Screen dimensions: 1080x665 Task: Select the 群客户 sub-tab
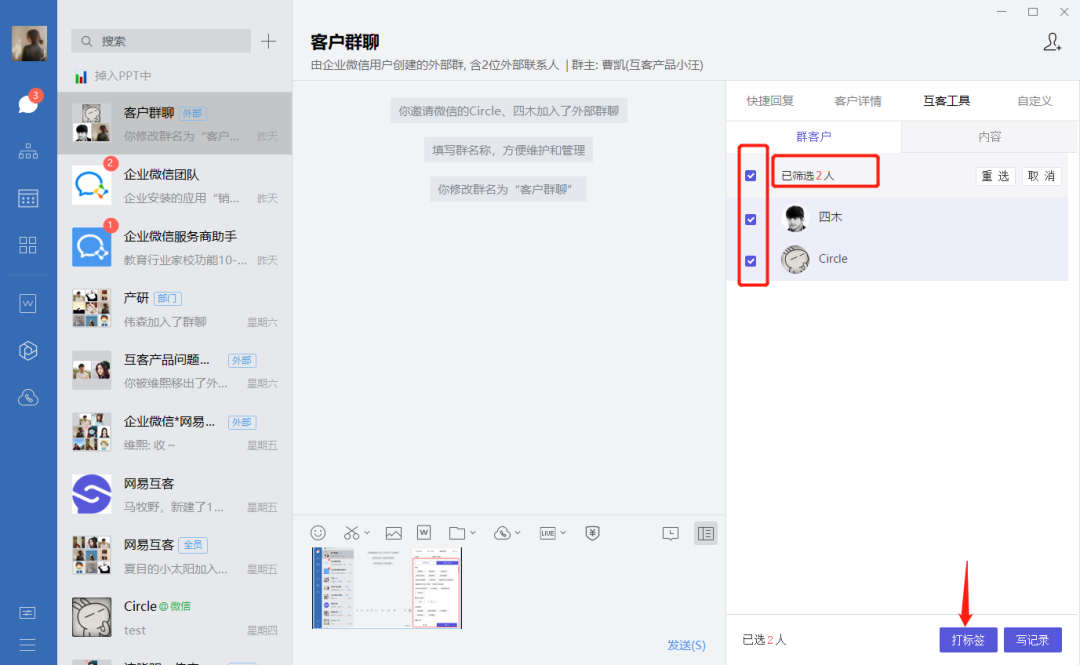pos(813,136)
